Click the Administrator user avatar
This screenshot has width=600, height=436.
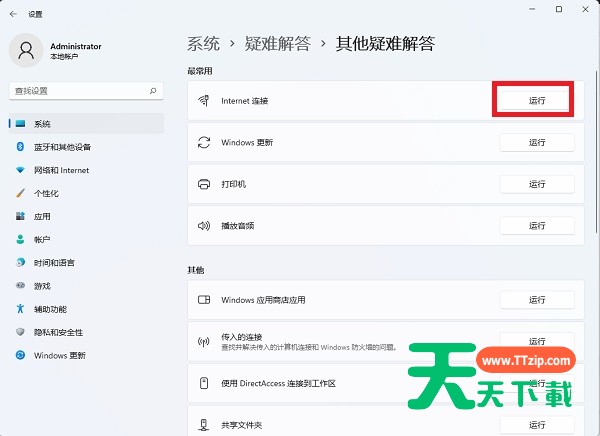coord(26,49)
